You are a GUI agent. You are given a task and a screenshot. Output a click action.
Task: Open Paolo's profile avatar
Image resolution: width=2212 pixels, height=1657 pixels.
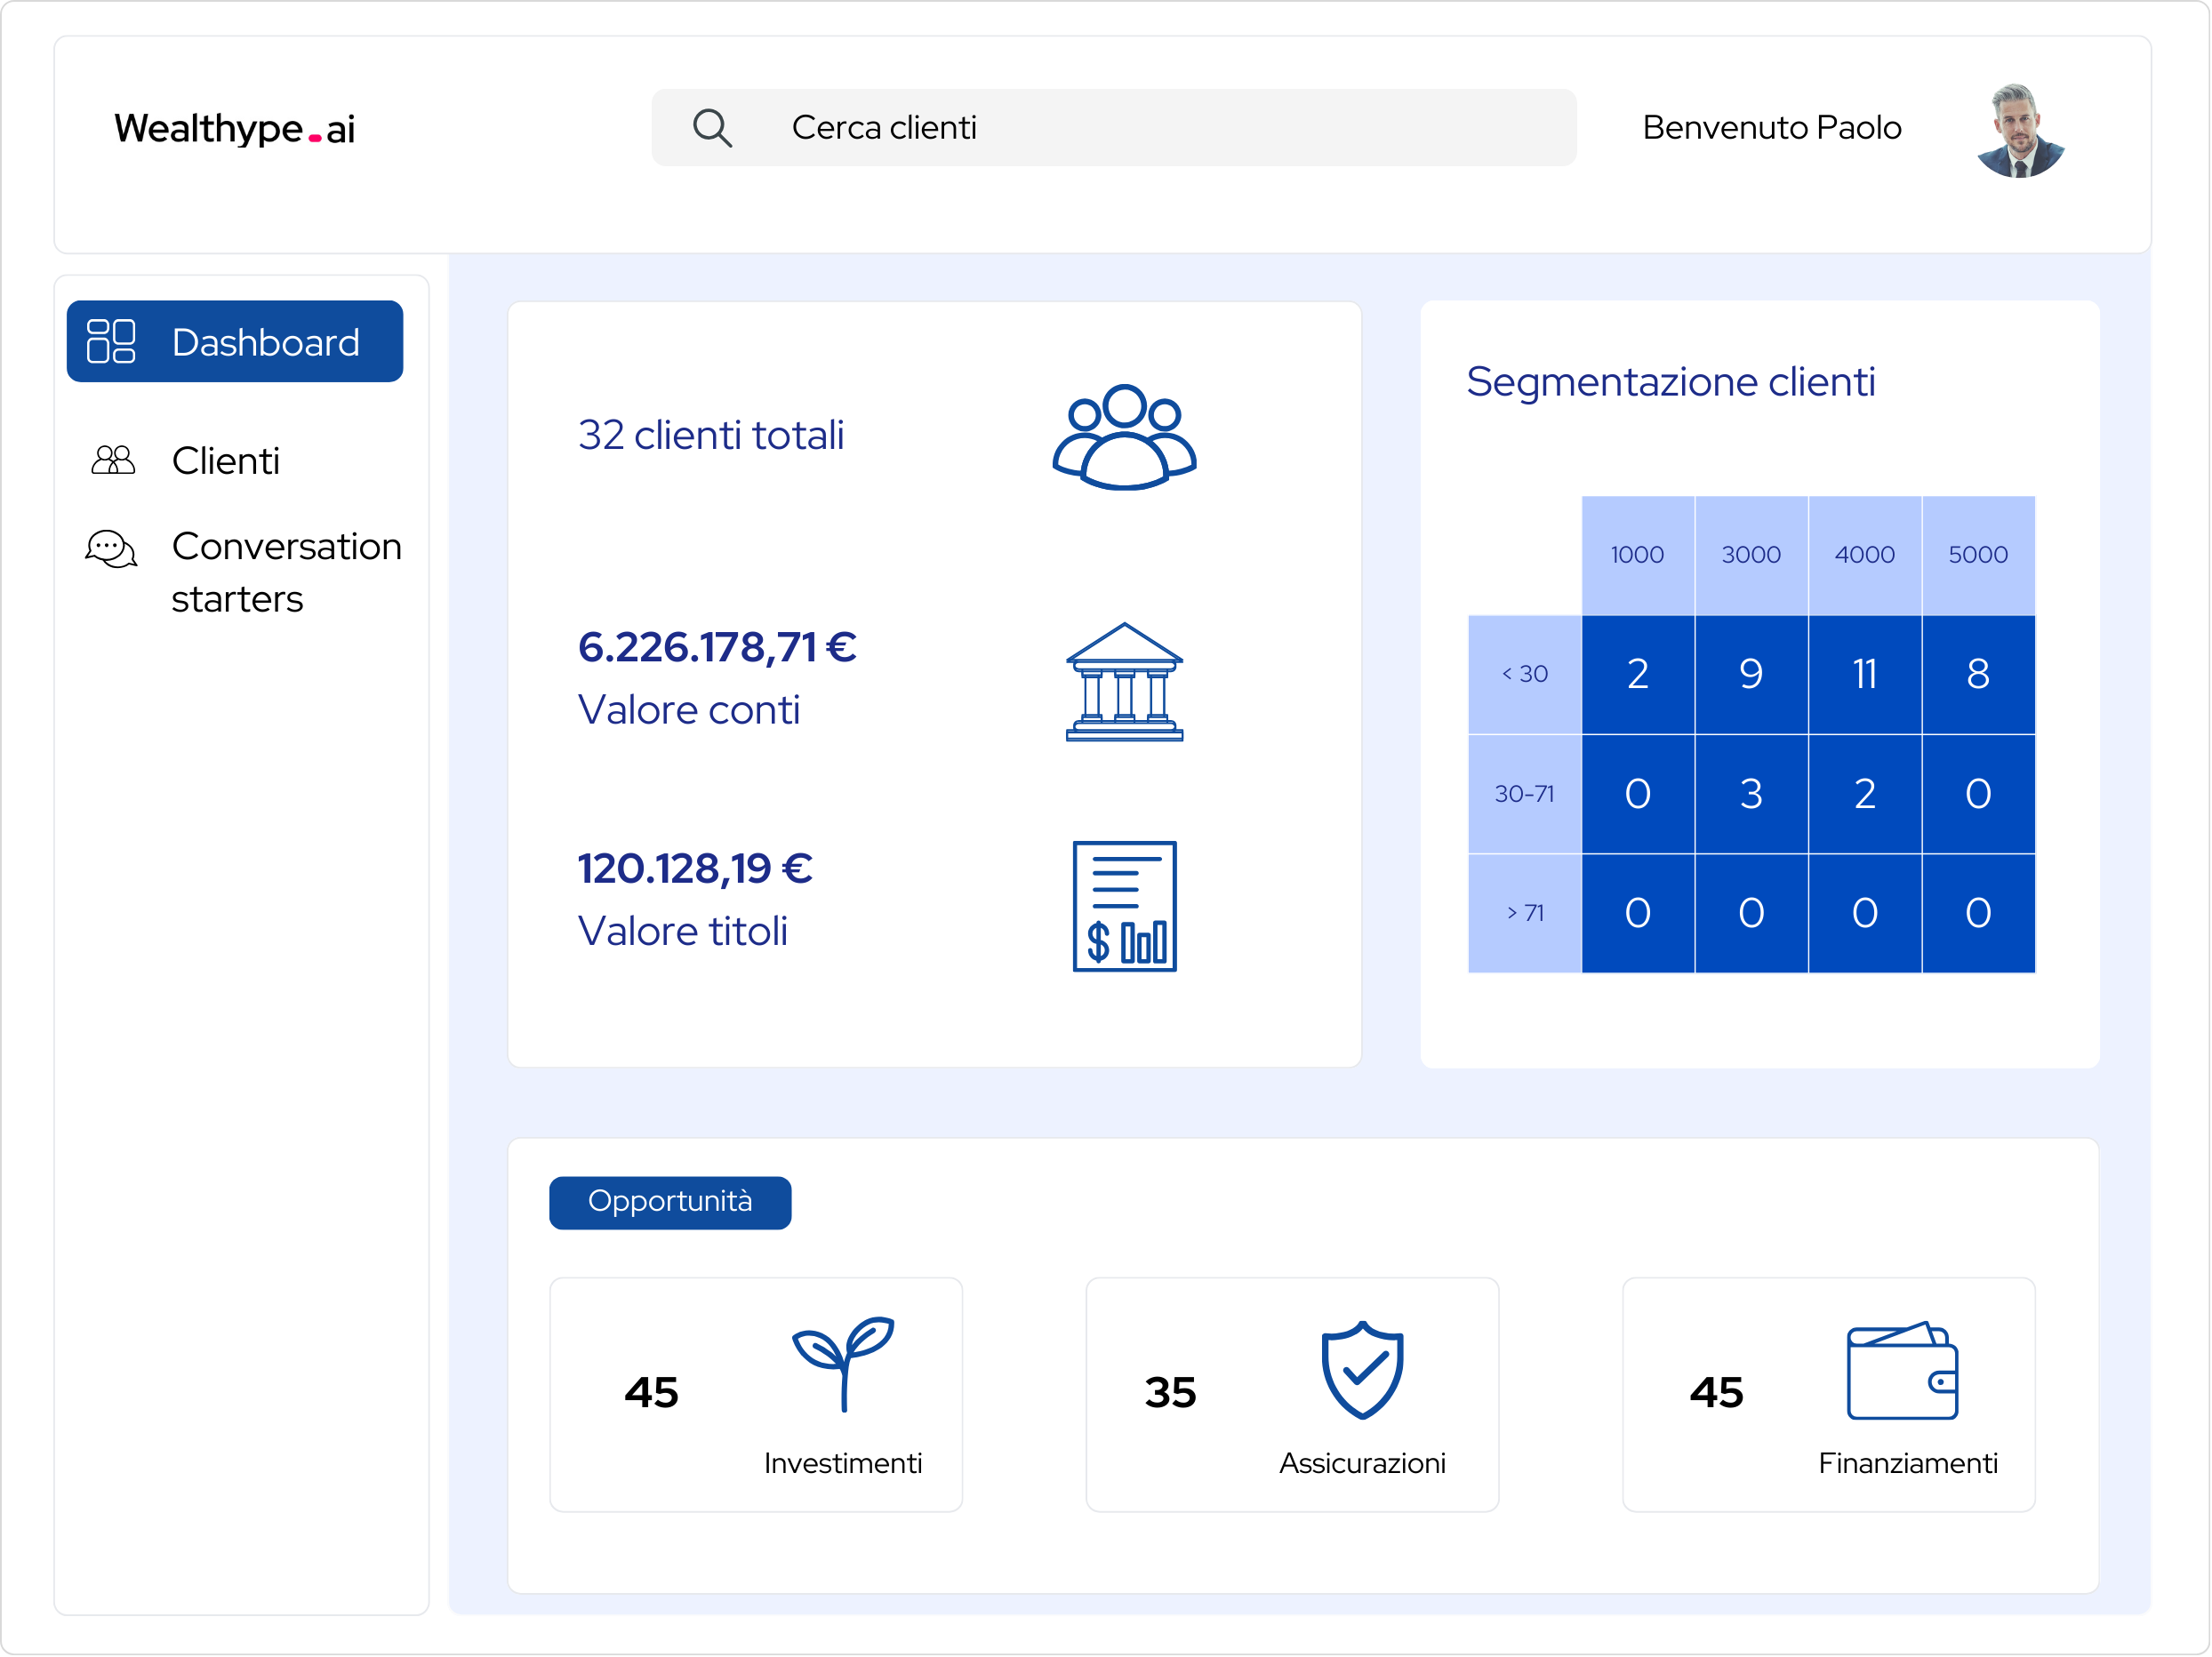click(2019, 131)
